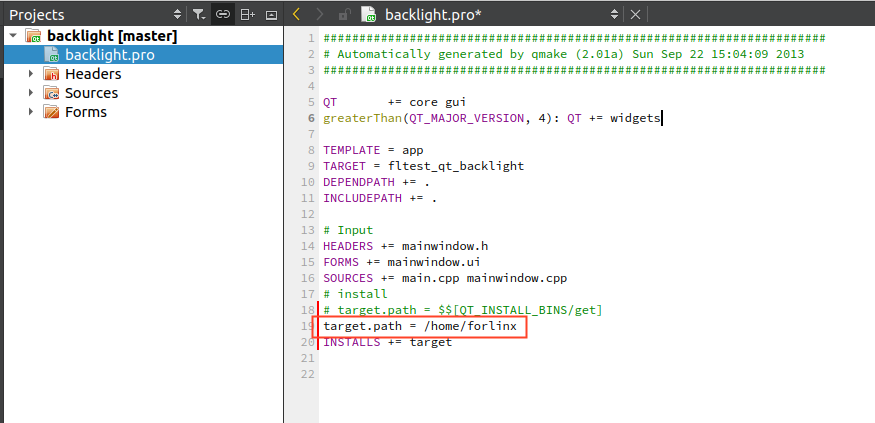Image resolution: width=875 pixels, height=423 pixels.
Task: Click the filter tree icon
Action: point(198,15)
